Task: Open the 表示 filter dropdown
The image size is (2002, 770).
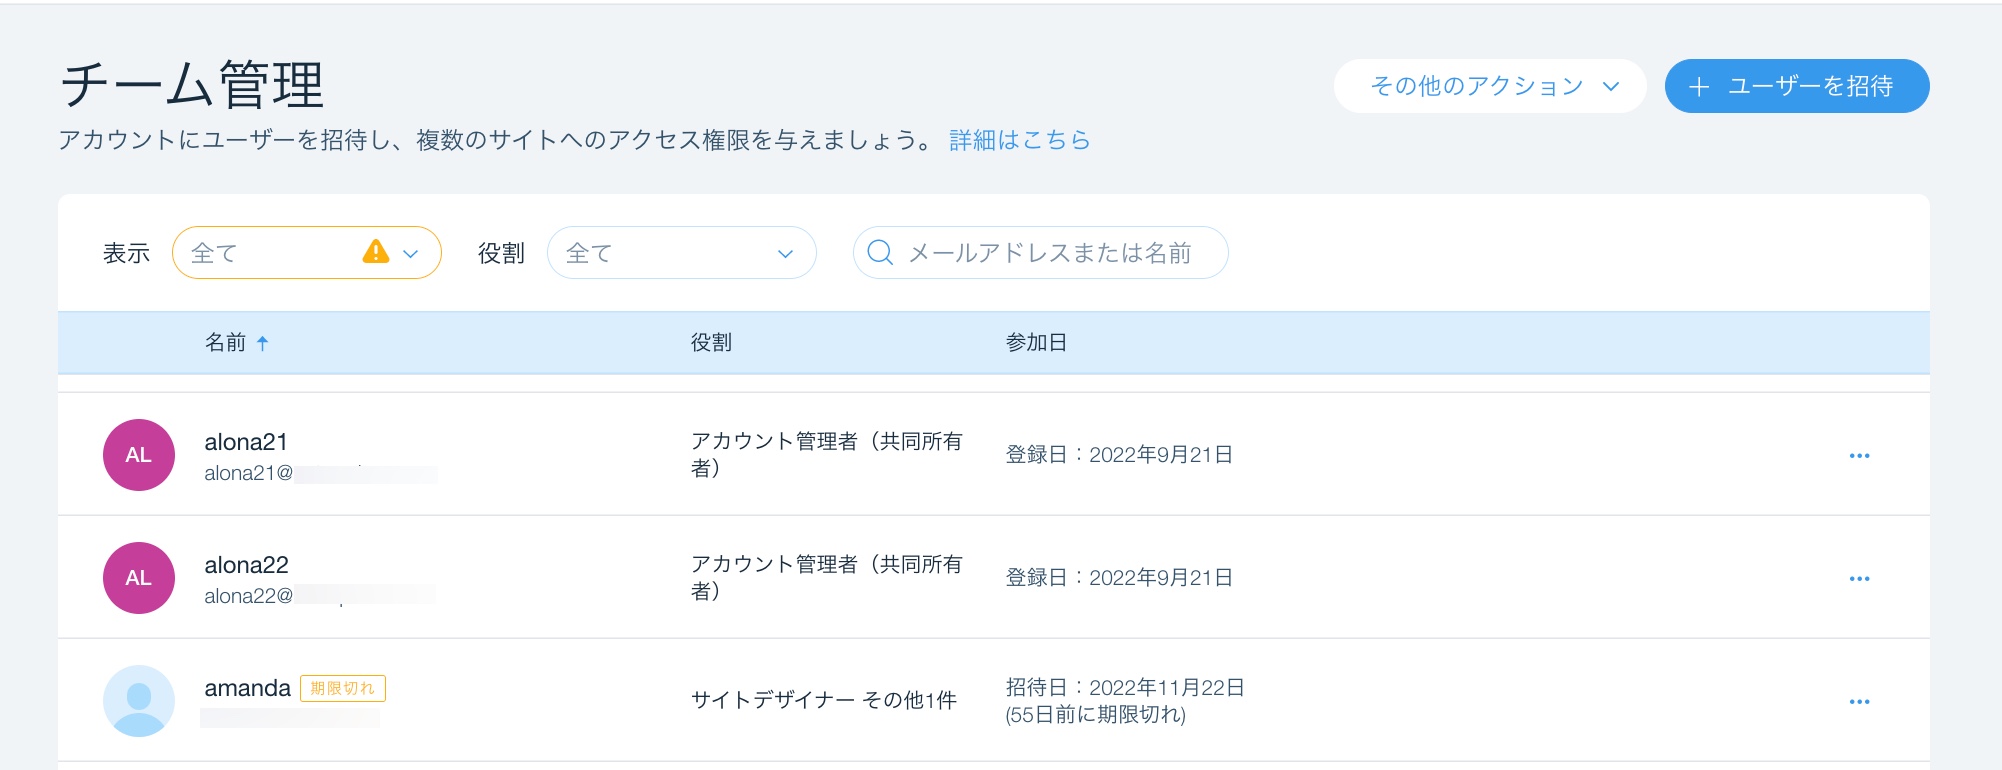Action: (307, 252)
